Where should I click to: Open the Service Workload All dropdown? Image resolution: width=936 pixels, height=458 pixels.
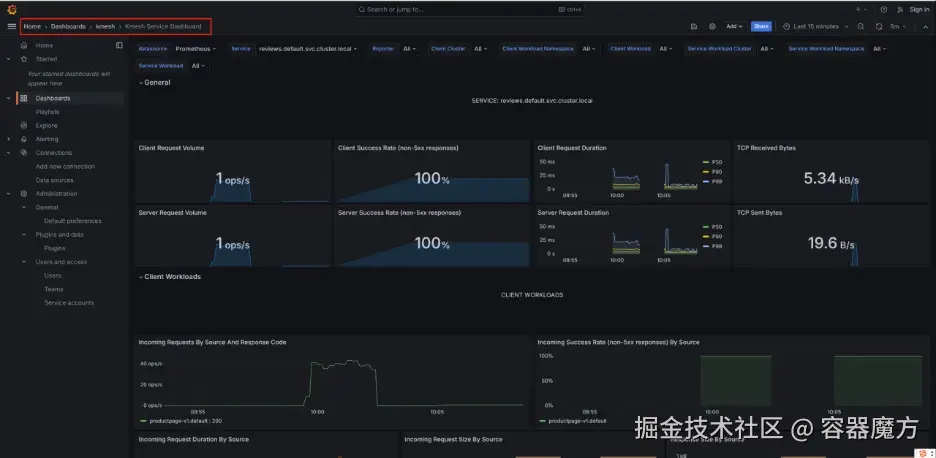click(198, 66)
